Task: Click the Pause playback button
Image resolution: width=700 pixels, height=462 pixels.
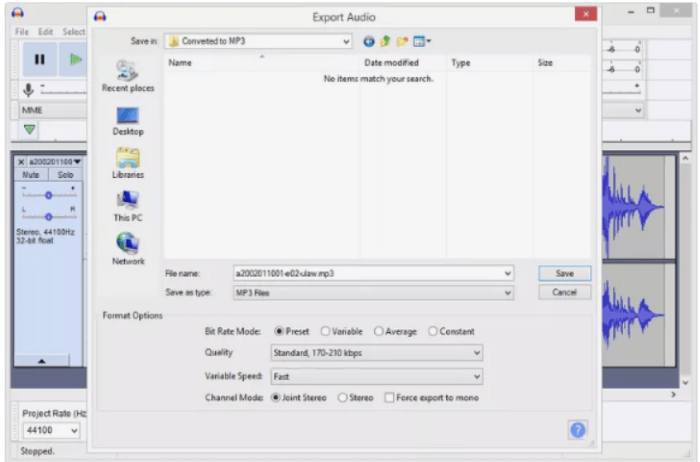Action: point(39,60)
